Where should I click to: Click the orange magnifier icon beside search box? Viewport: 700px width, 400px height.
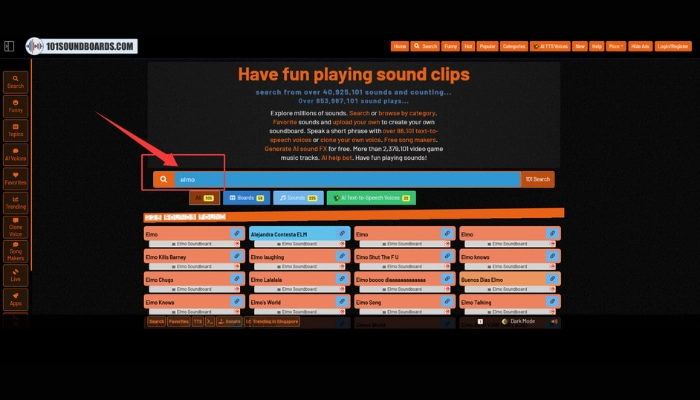pyautogui.click(x=164, y=179)
